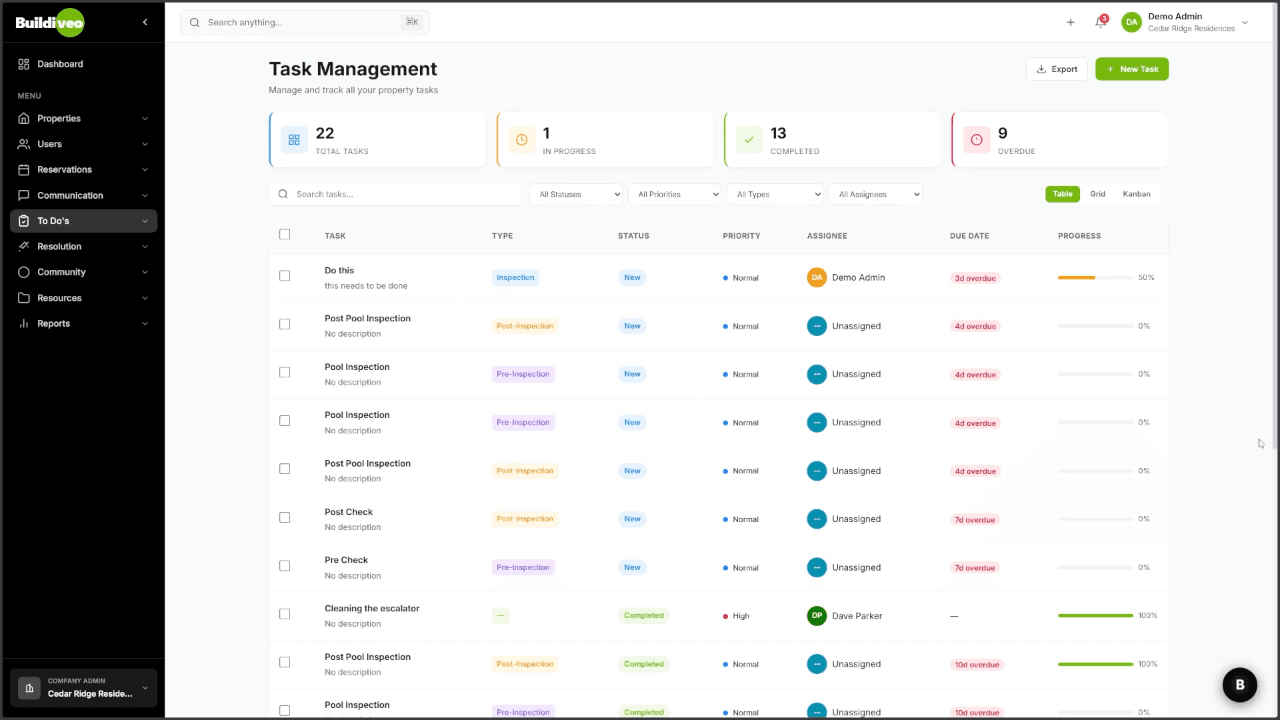
Task: Switch to the Grid view tab
Action: 1098,194
